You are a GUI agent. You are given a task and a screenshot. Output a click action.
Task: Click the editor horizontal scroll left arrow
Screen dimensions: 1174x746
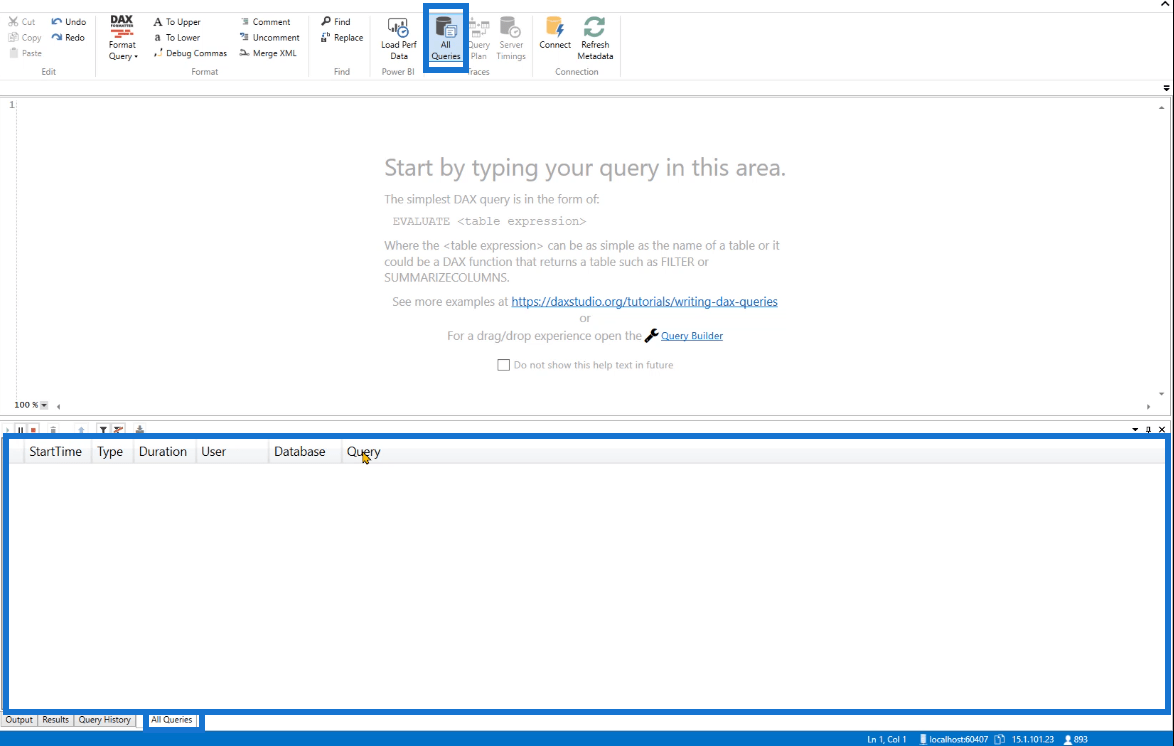(58, 406)
